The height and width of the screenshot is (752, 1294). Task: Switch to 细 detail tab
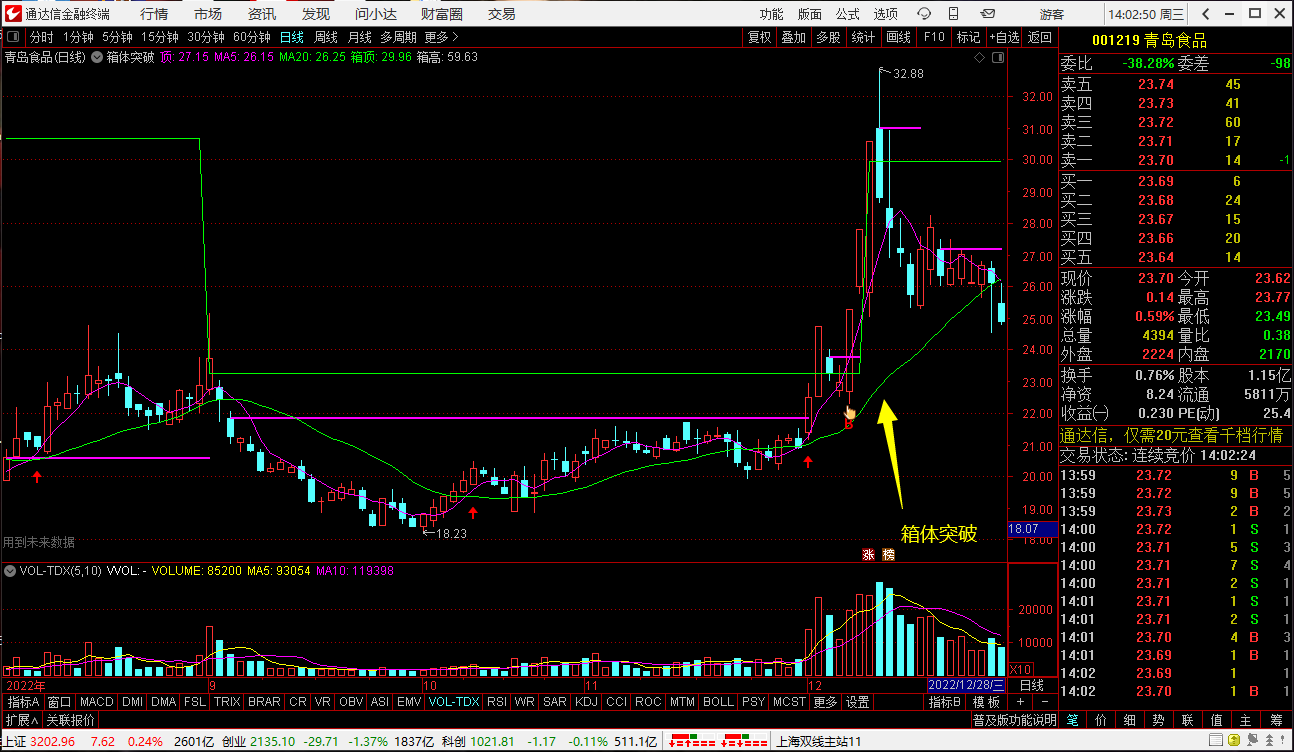point(1130,719)
